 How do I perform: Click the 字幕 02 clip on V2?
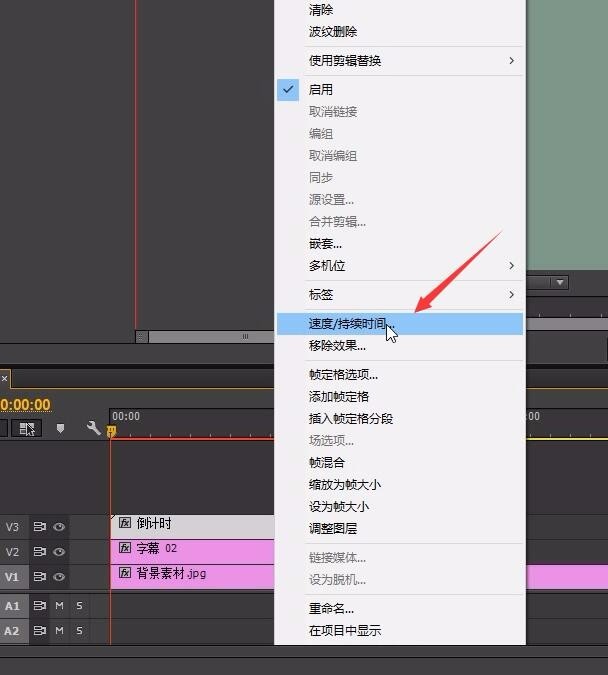200,549
